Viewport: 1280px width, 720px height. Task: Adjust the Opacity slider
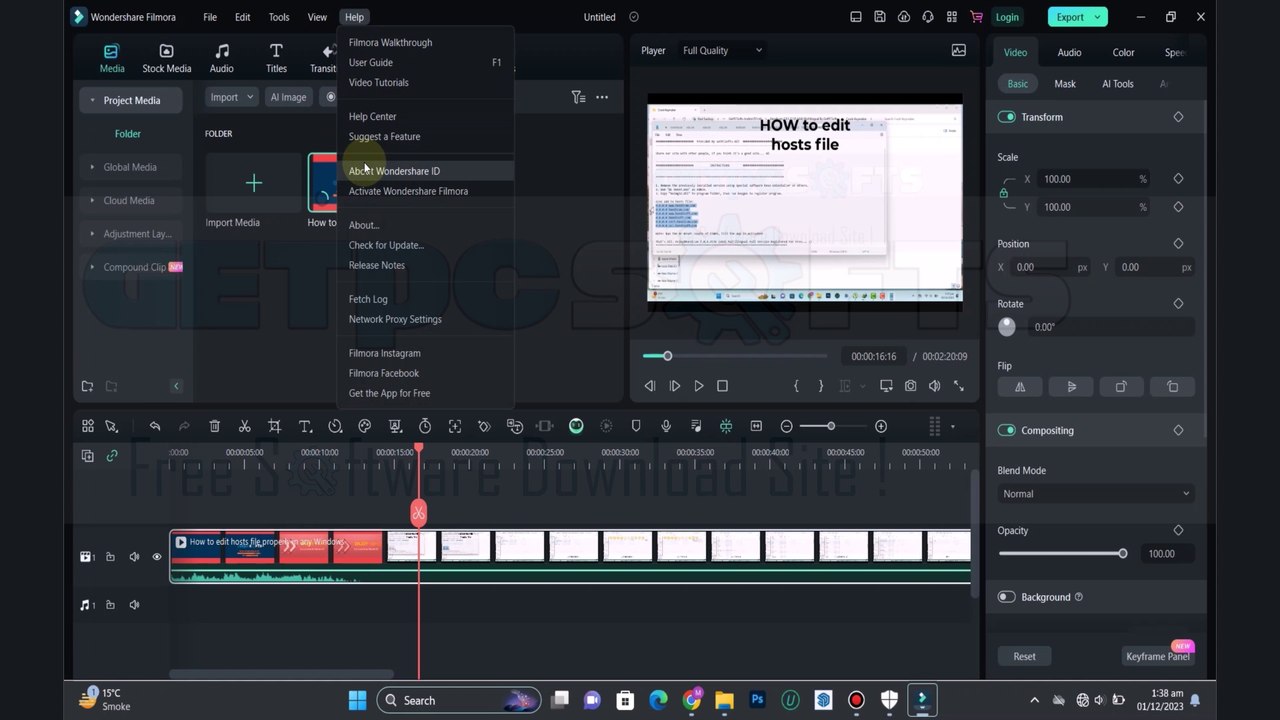1062,554
